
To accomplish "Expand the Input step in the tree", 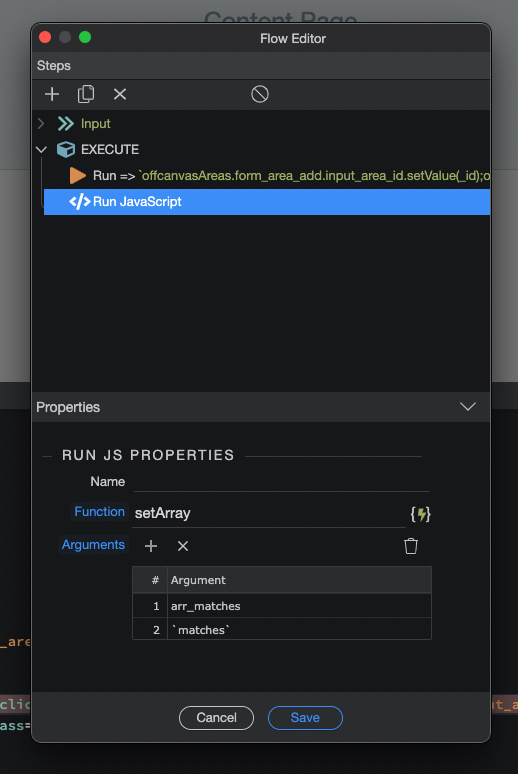I will tap(41, 123).
